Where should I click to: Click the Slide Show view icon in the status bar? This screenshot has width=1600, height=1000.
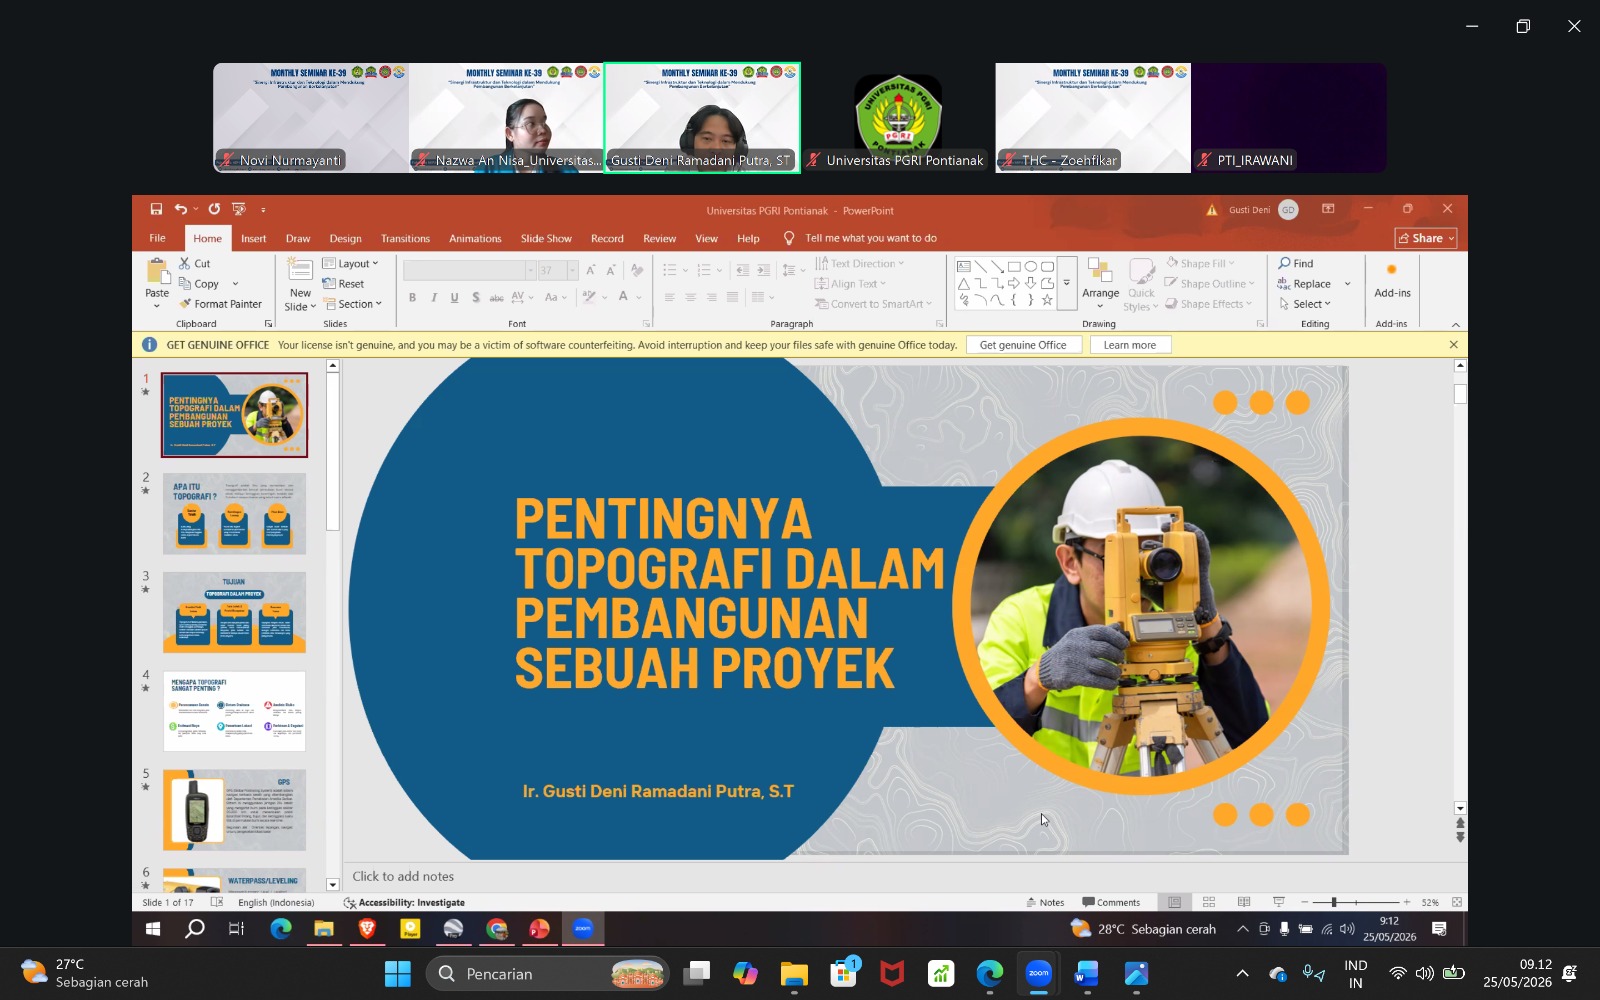point(1279,902)
